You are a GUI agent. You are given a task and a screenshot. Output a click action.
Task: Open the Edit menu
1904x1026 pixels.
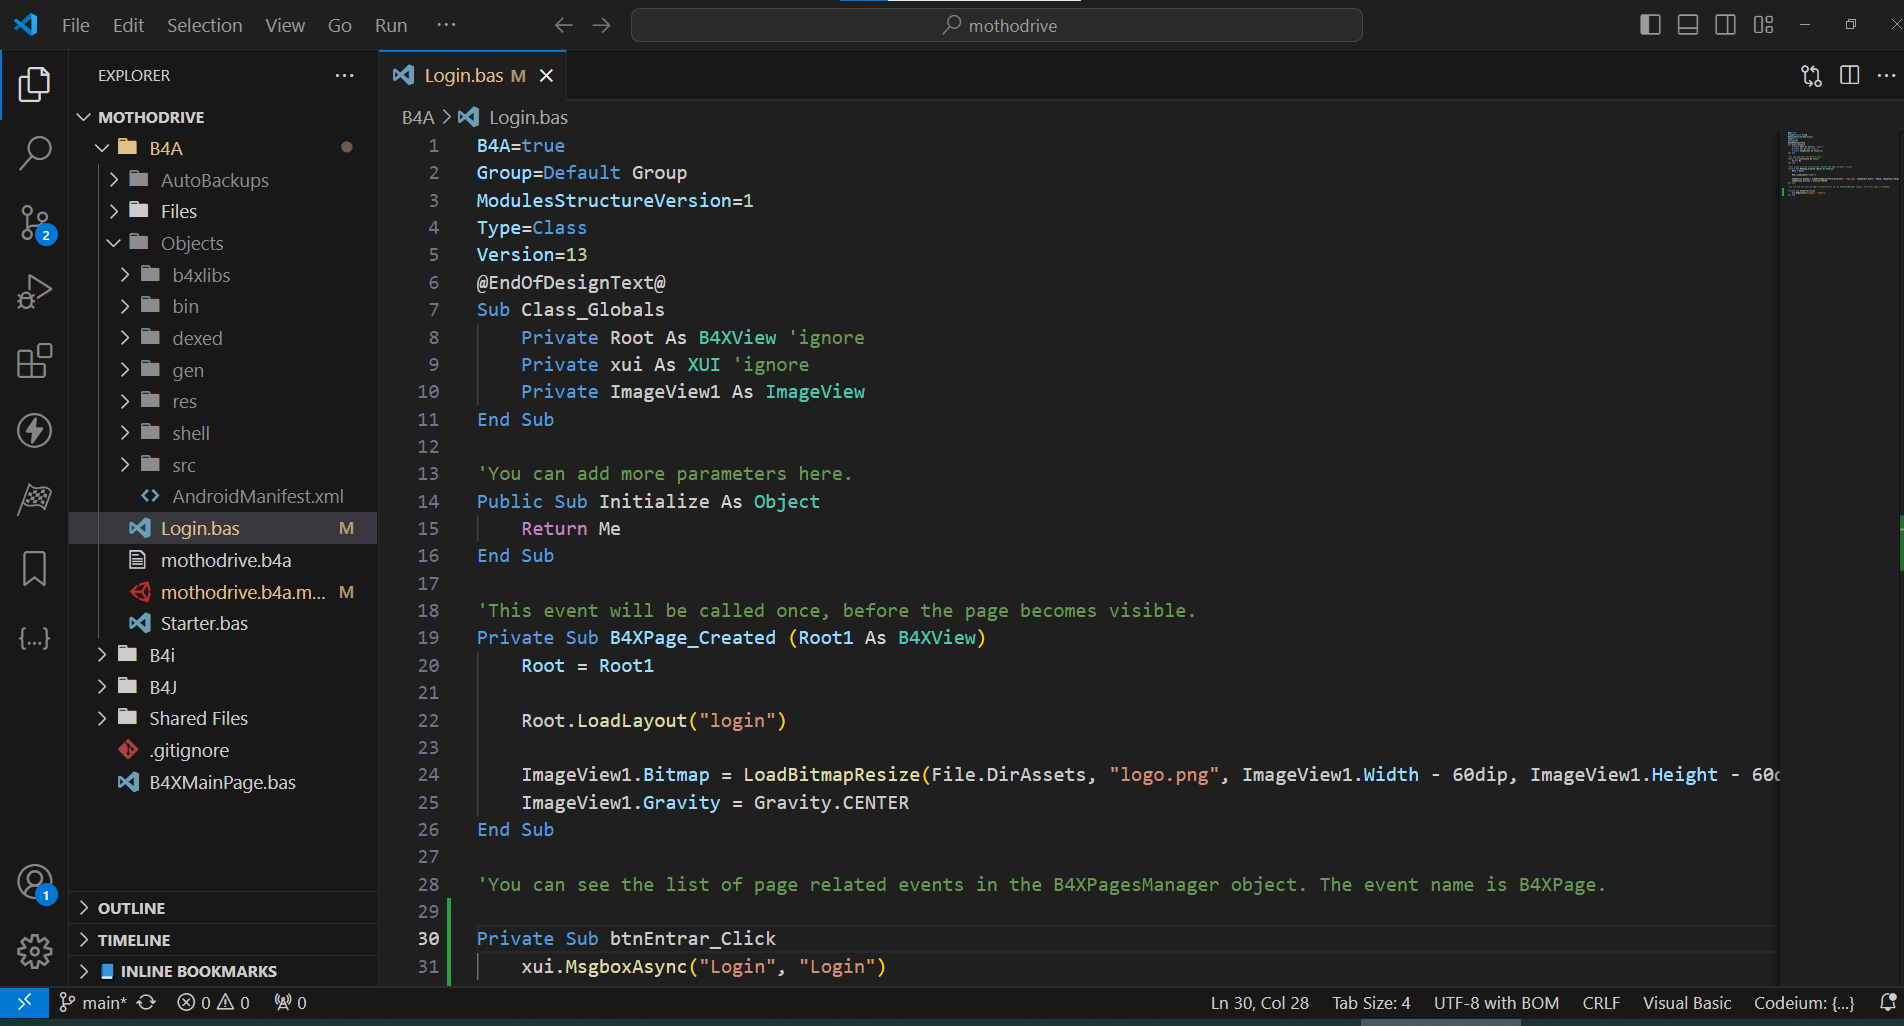pyautogui.click(x=128, y=25)
